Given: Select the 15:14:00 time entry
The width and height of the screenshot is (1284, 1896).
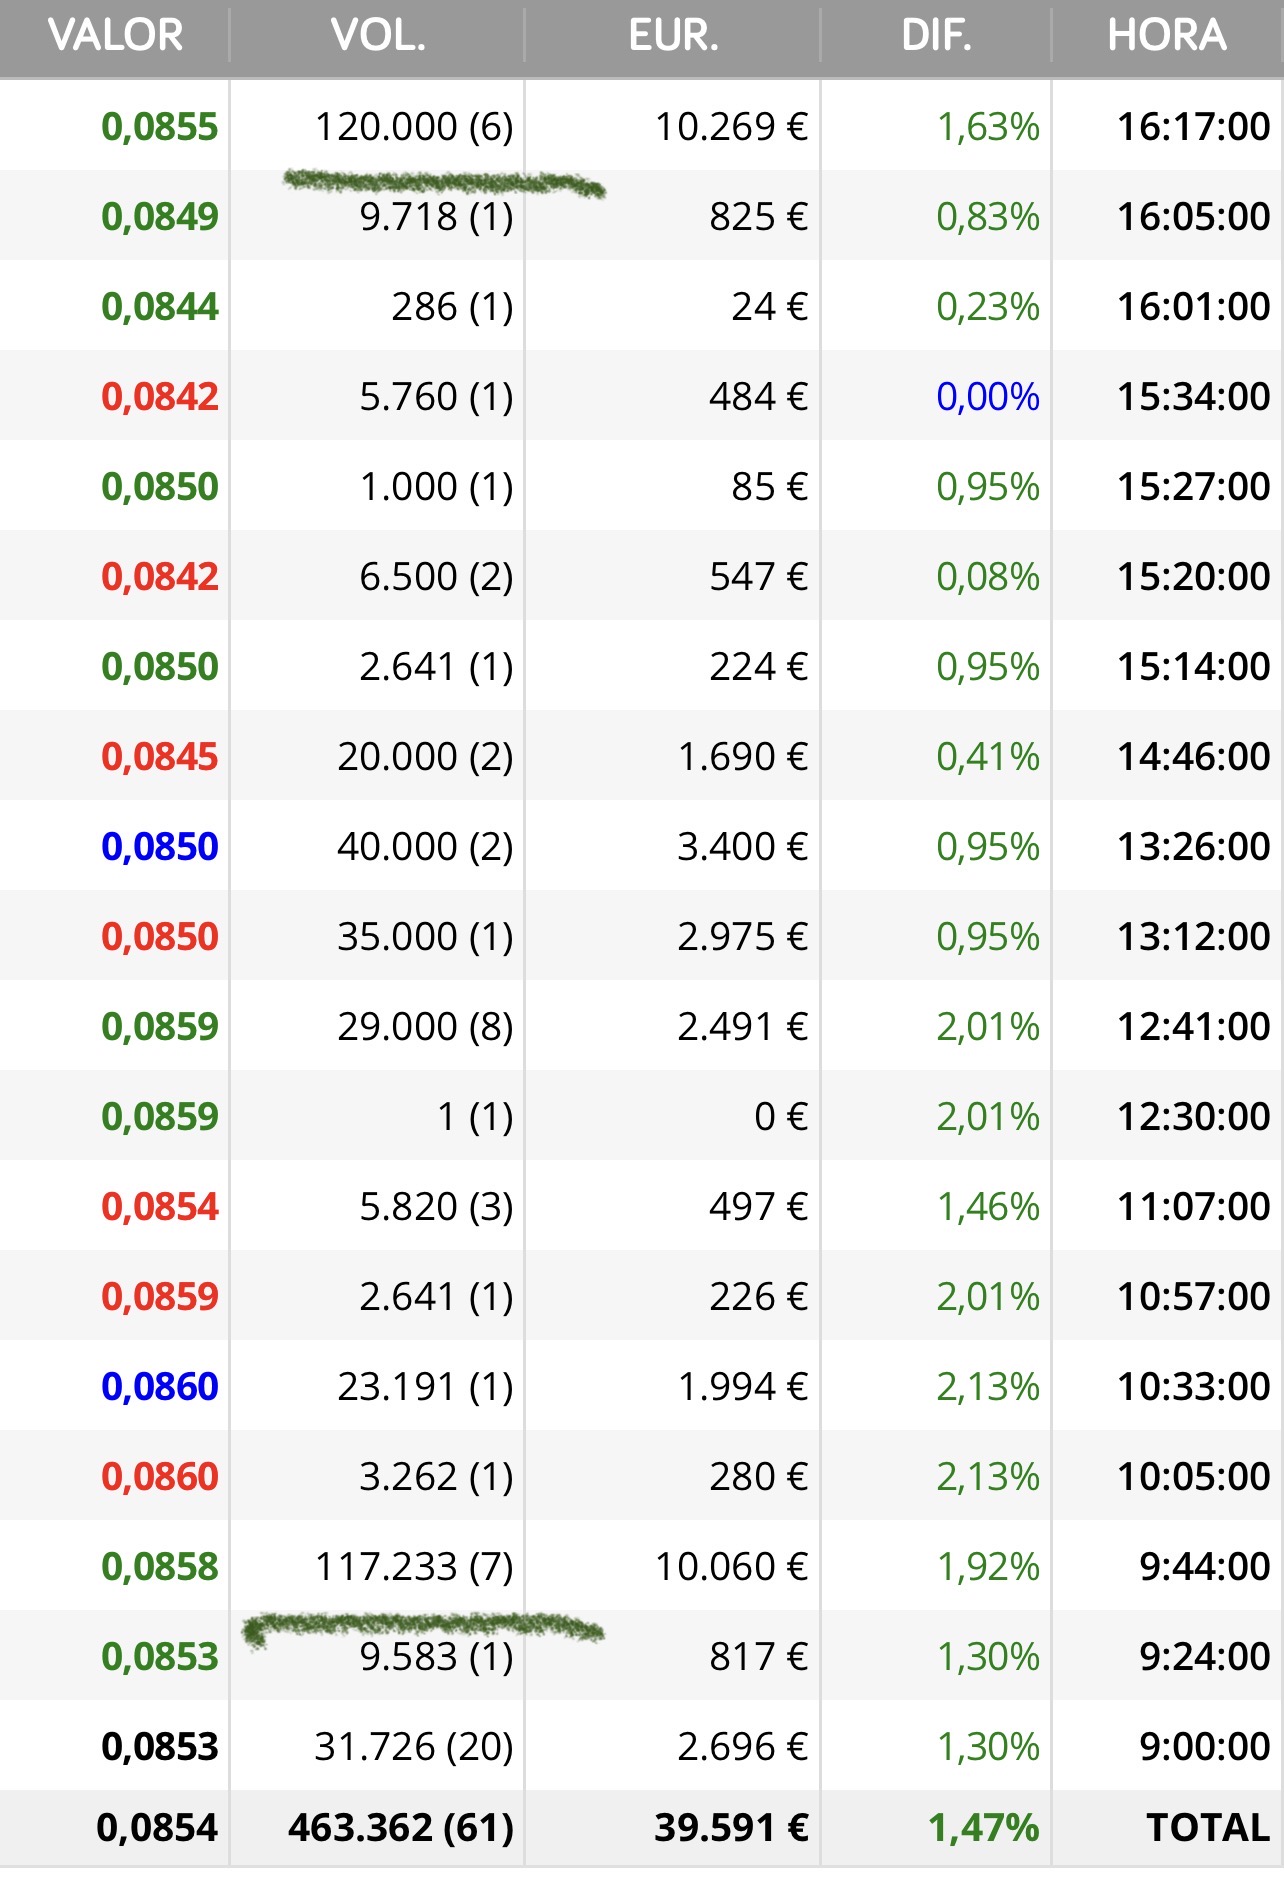Looking at the screenshot, I should pos(1194,667).
